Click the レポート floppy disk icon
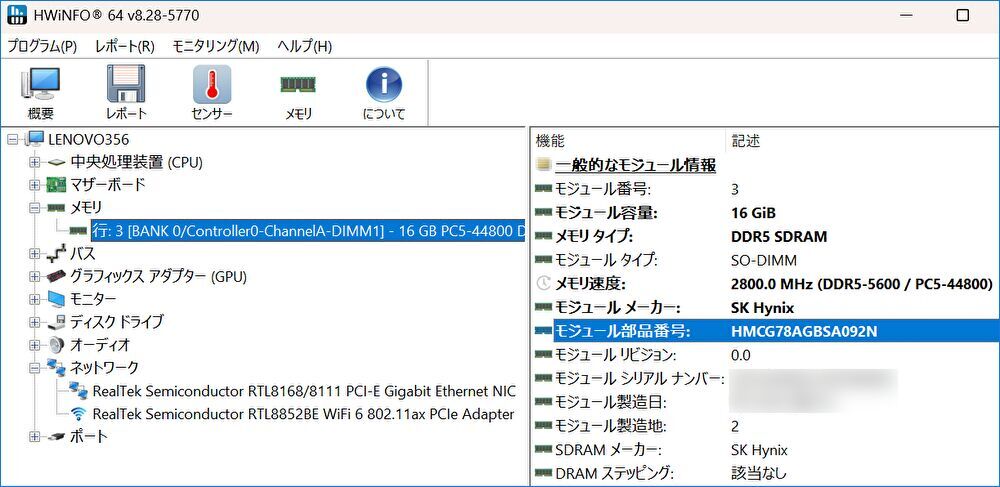The height and width of the screenshot is (487, 1000). (x=126, y=93)
